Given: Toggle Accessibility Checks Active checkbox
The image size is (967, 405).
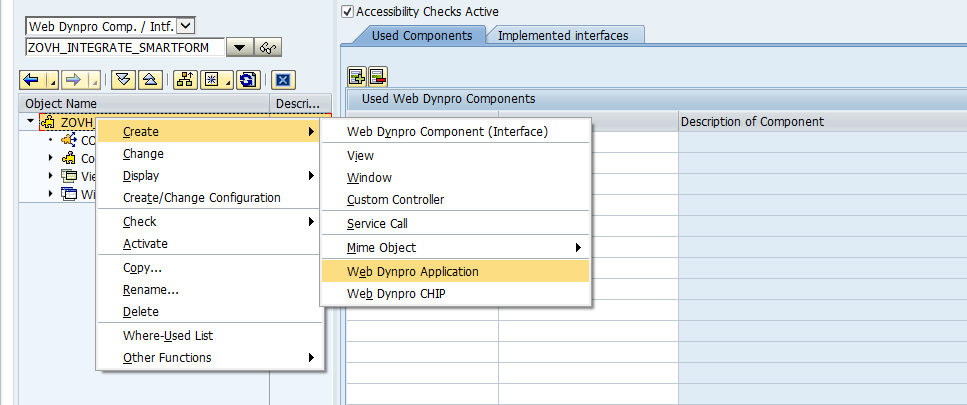Looking at the screenshot, I should click(348, 12).
